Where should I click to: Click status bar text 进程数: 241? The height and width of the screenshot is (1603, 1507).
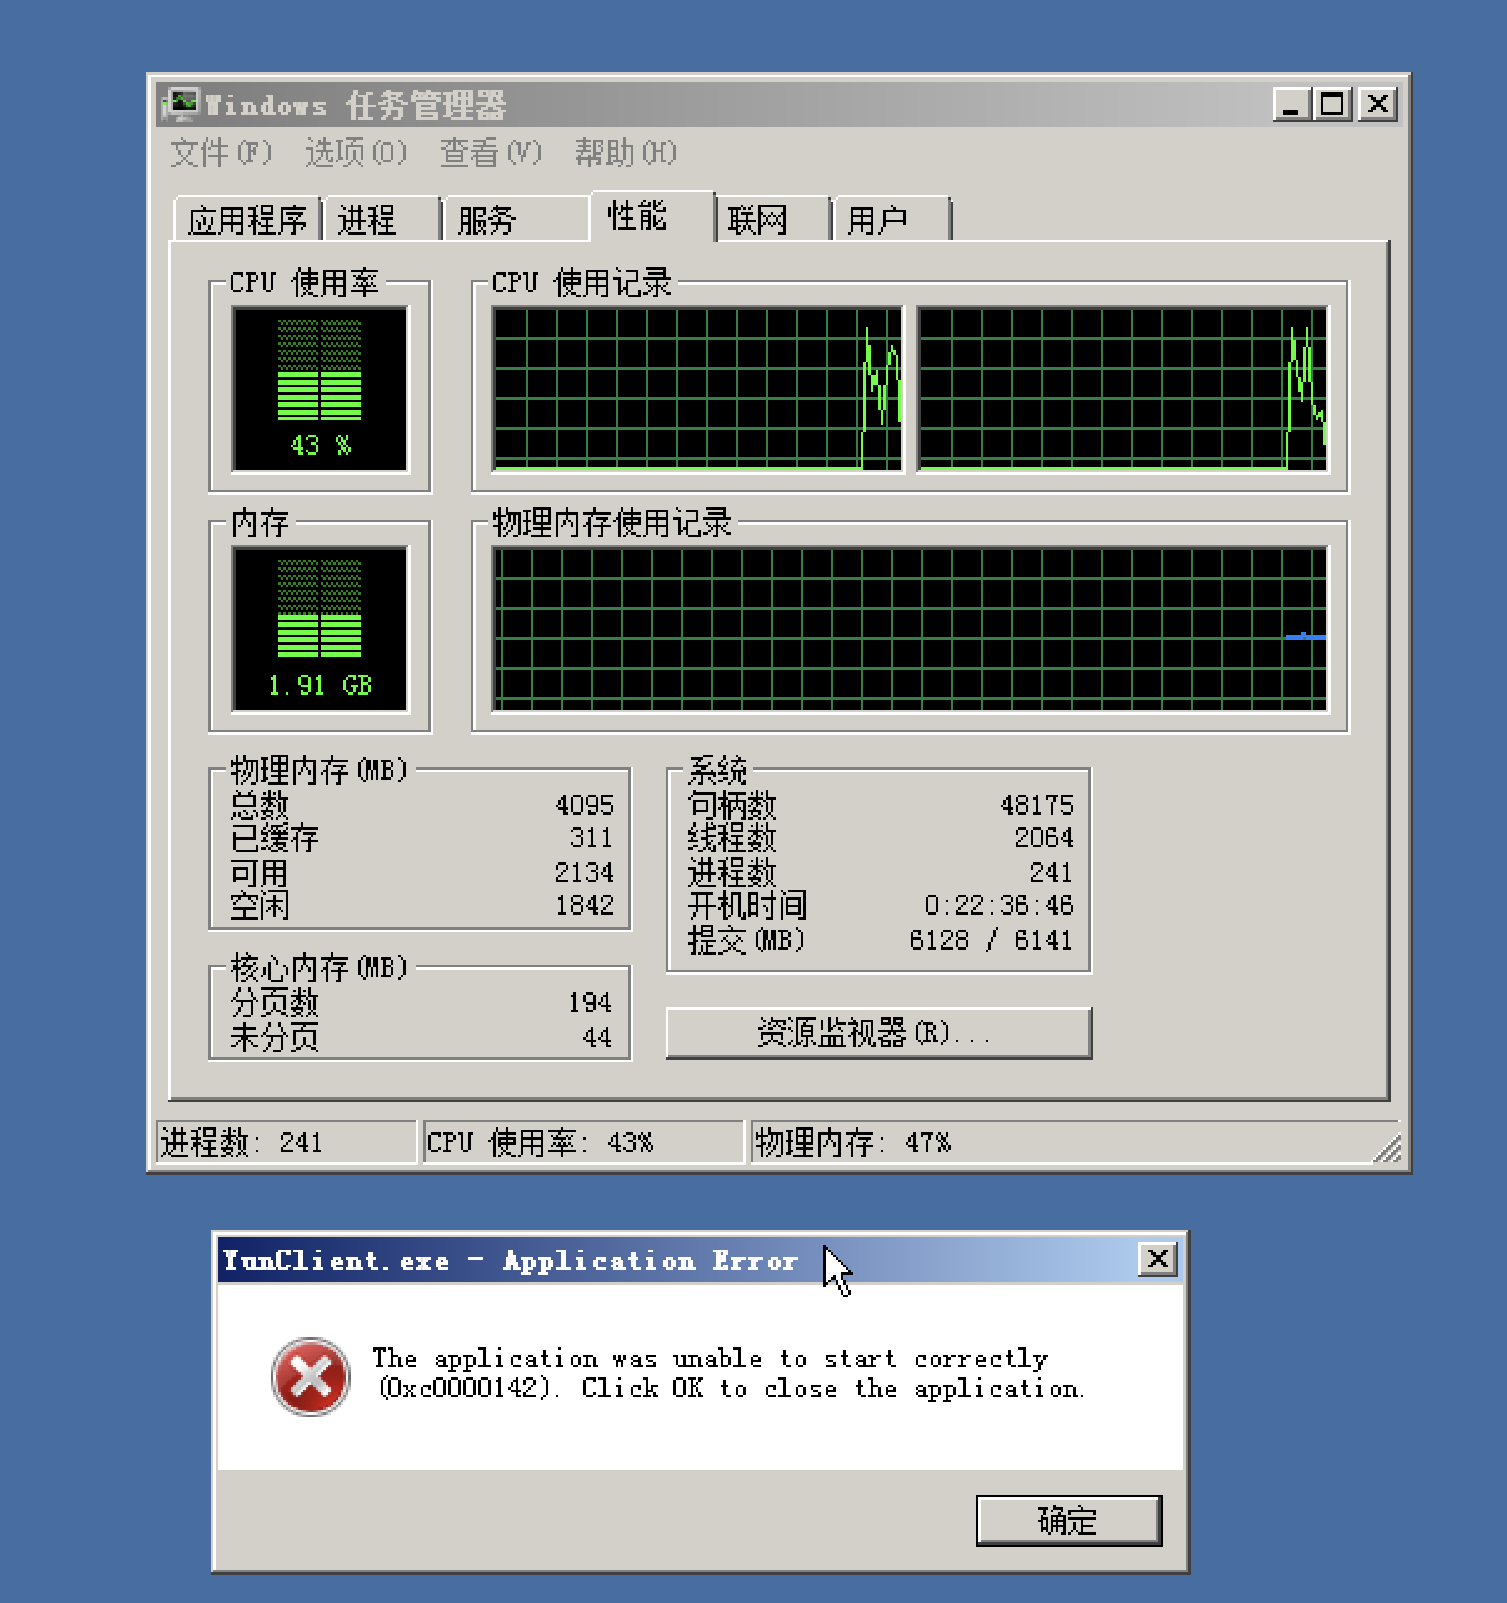coord(241,1142)
